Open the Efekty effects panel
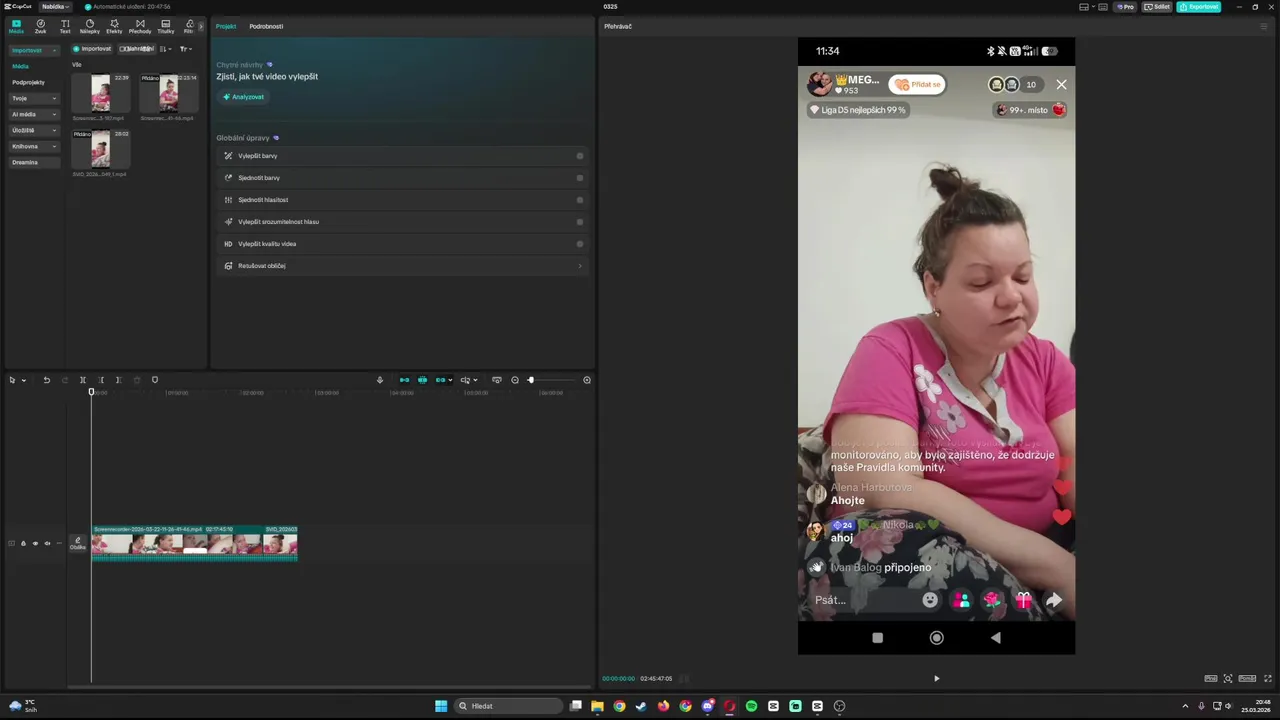Viewport: 1280px width, 720px height. coord(114,26)
